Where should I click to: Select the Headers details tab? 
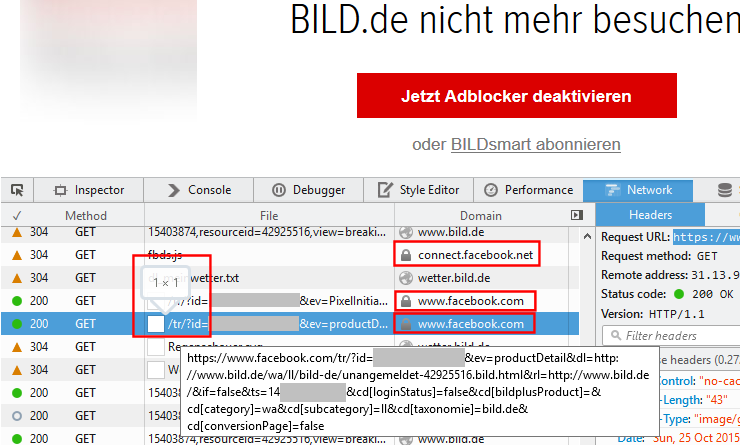(650, 215)
